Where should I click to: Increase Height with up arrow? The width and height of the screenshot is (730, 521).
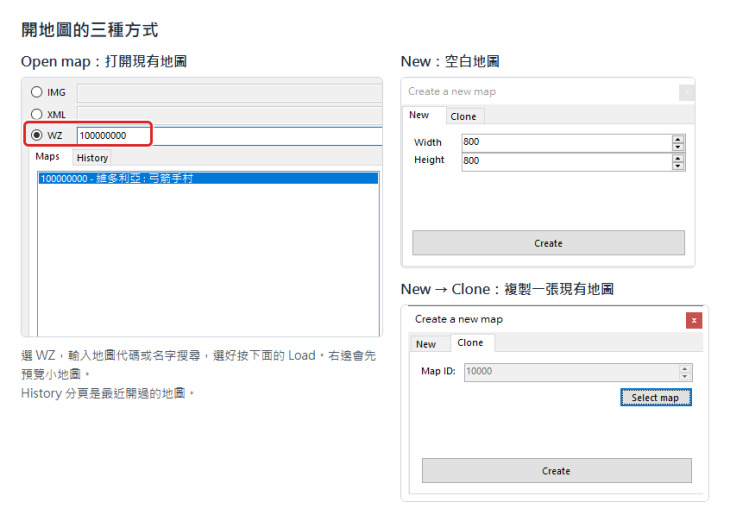tap(678, 158)
